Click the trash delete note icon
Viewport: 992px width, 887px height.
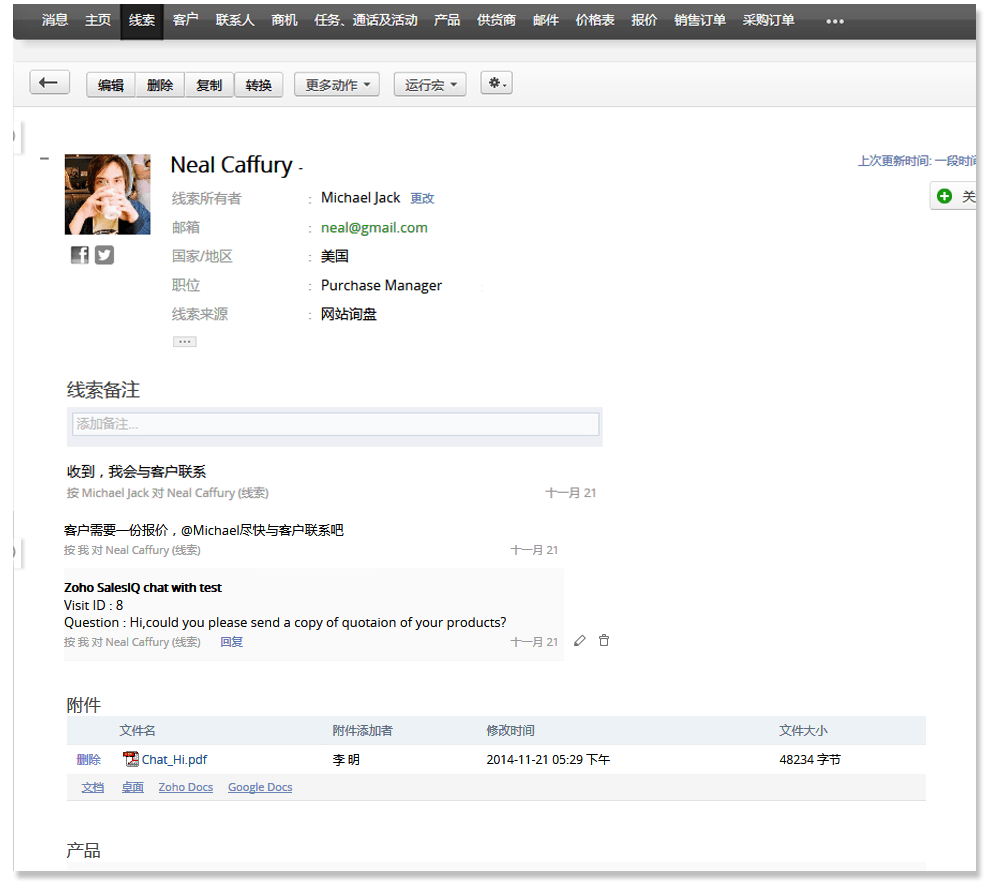[604, 640]
